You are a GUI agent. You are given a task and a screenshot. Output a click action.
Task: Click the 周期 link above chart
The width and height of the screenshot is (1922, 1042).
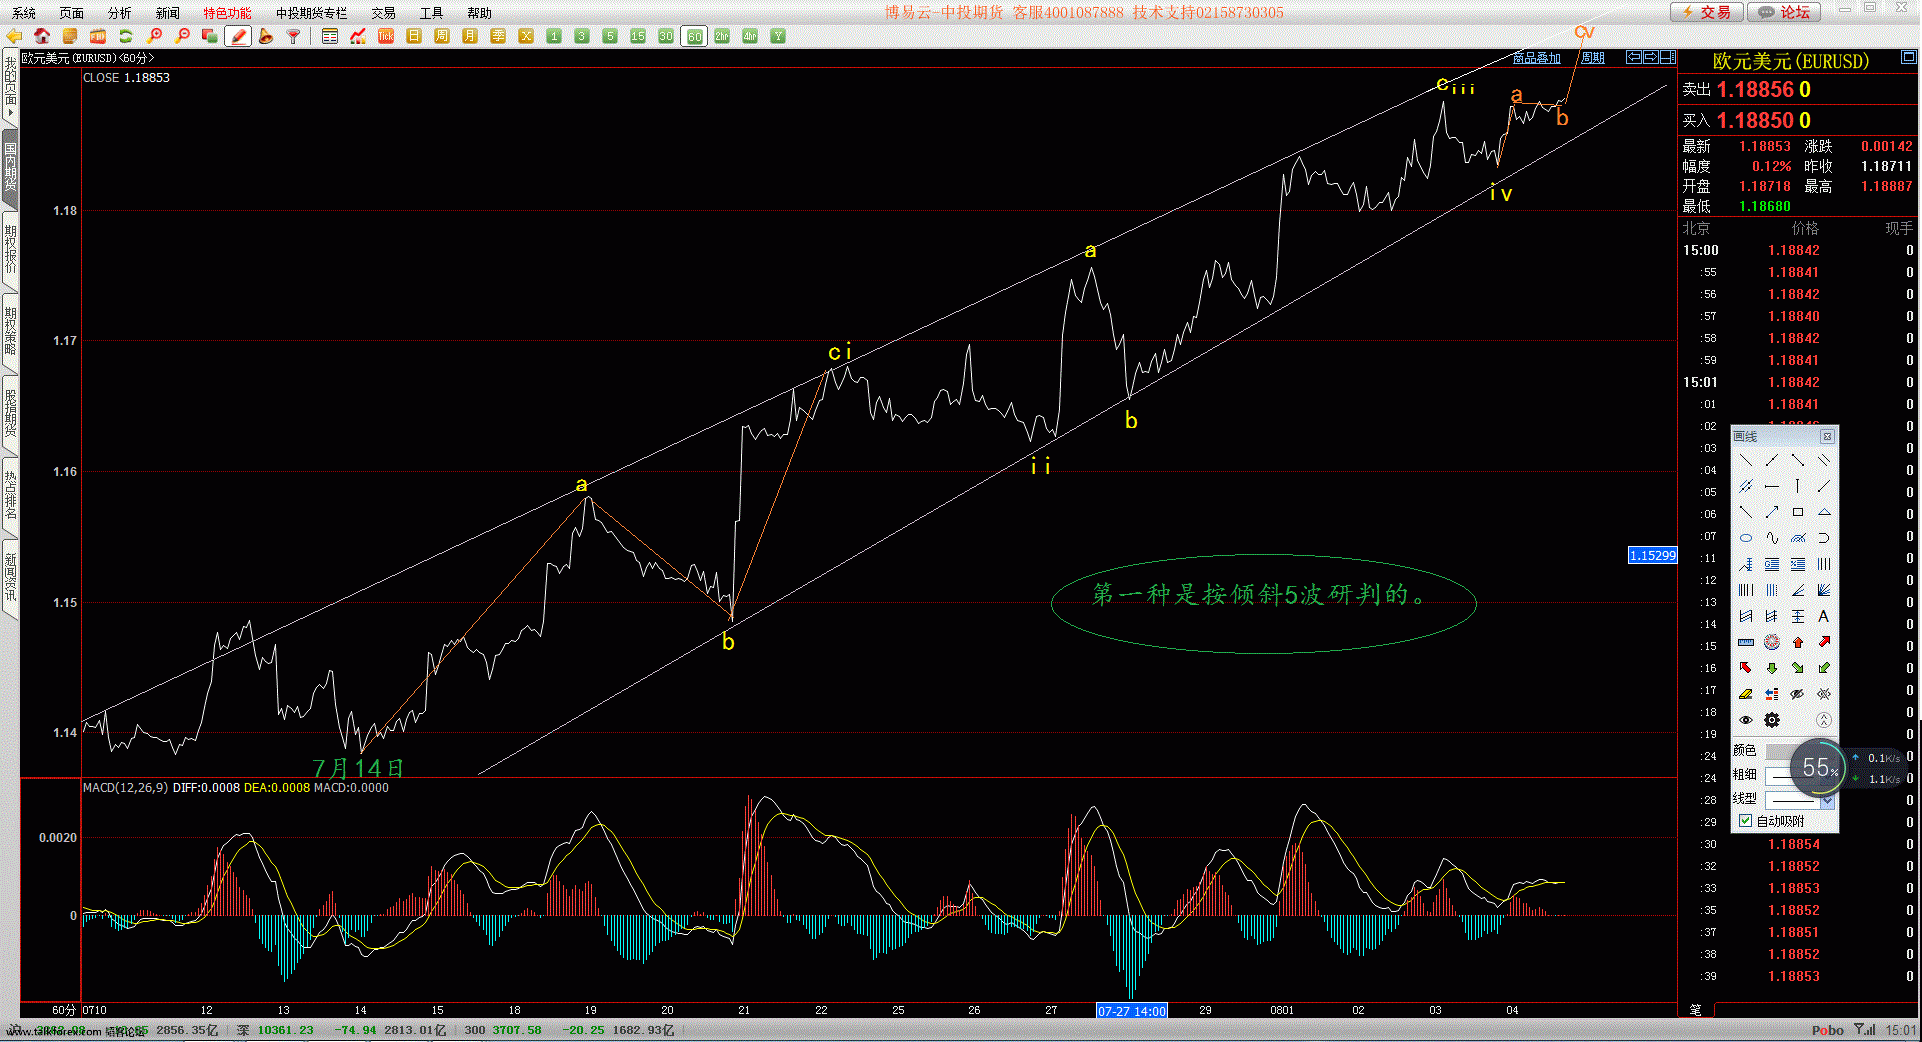click(x=1593, y=58)
